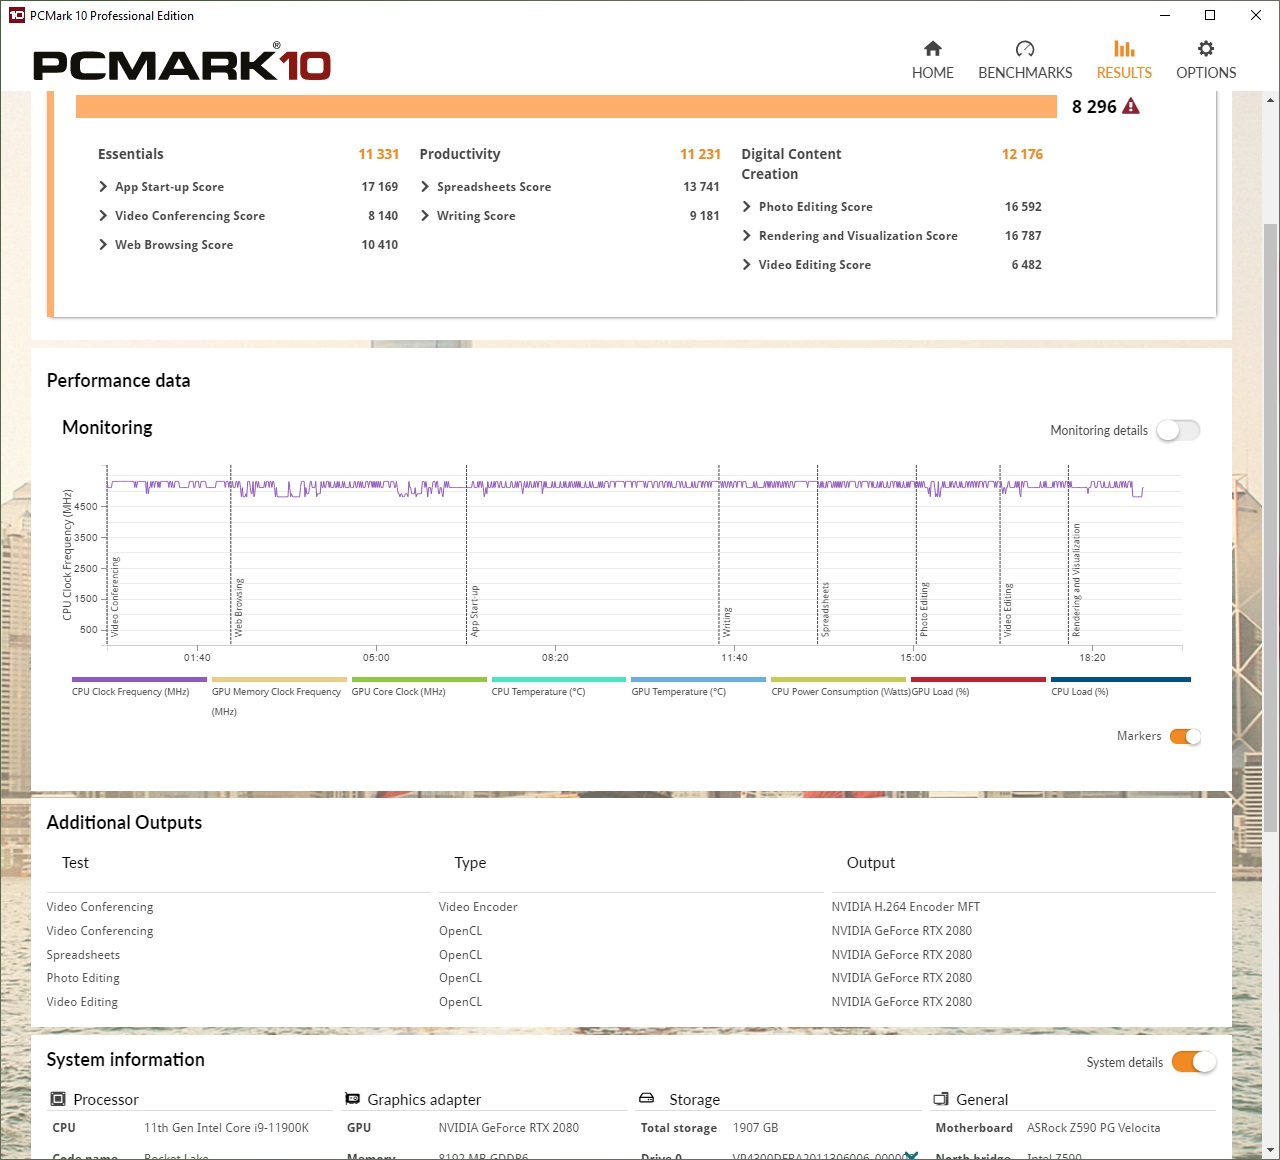
Task: Select CPU Clock Frequency legend swatch
Action: coord(139,679)
